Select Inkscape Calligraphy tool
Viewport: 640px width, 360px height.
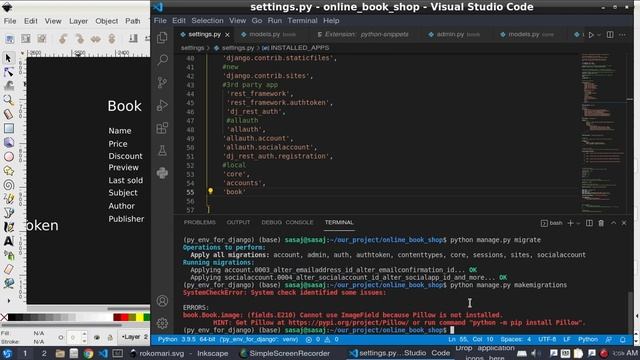point(8,227)
